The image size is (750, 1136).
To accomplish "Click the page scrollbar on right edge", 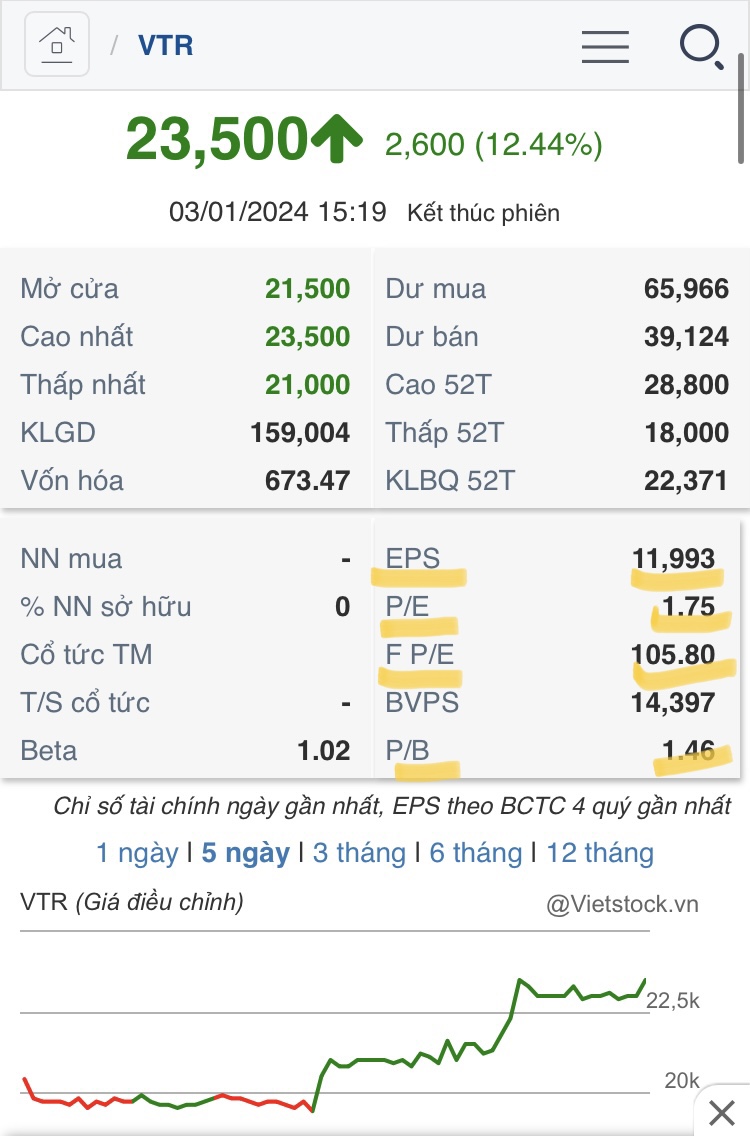I will click(x=741, y=110).
